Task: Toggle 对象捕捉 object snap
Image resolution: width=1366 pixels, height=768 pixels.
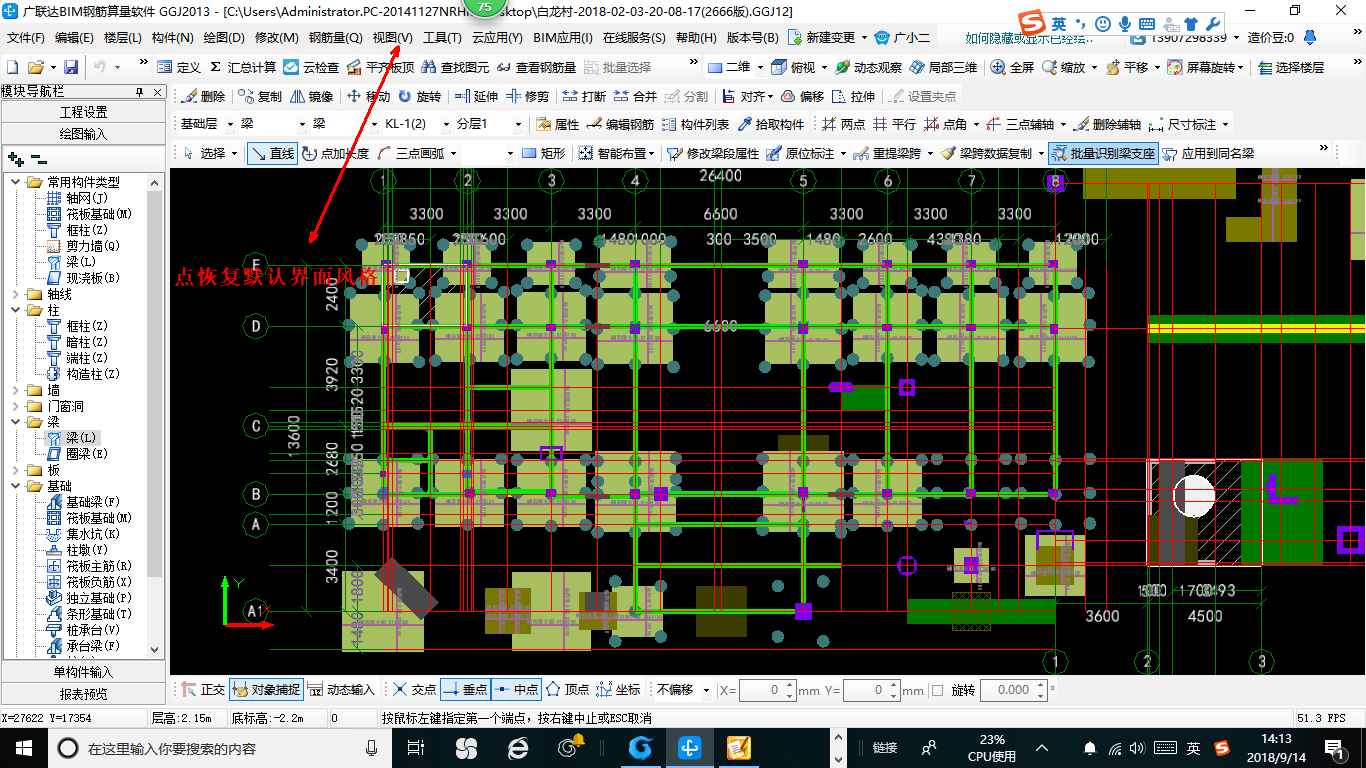Action: point(266,689)
